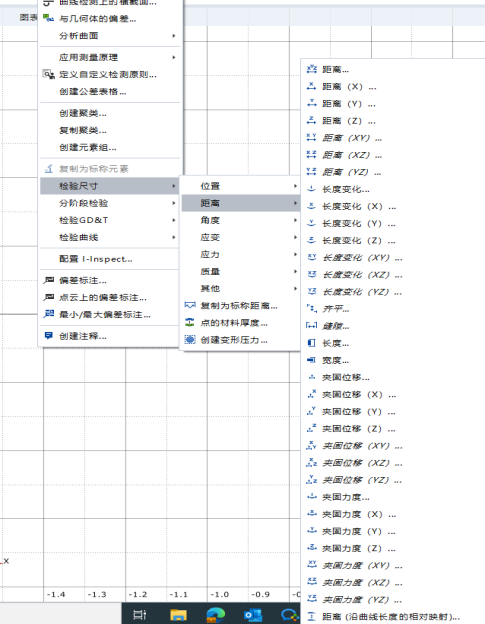
Task: Expand the 角度 submenu arrow
Action: pos(295,220)
